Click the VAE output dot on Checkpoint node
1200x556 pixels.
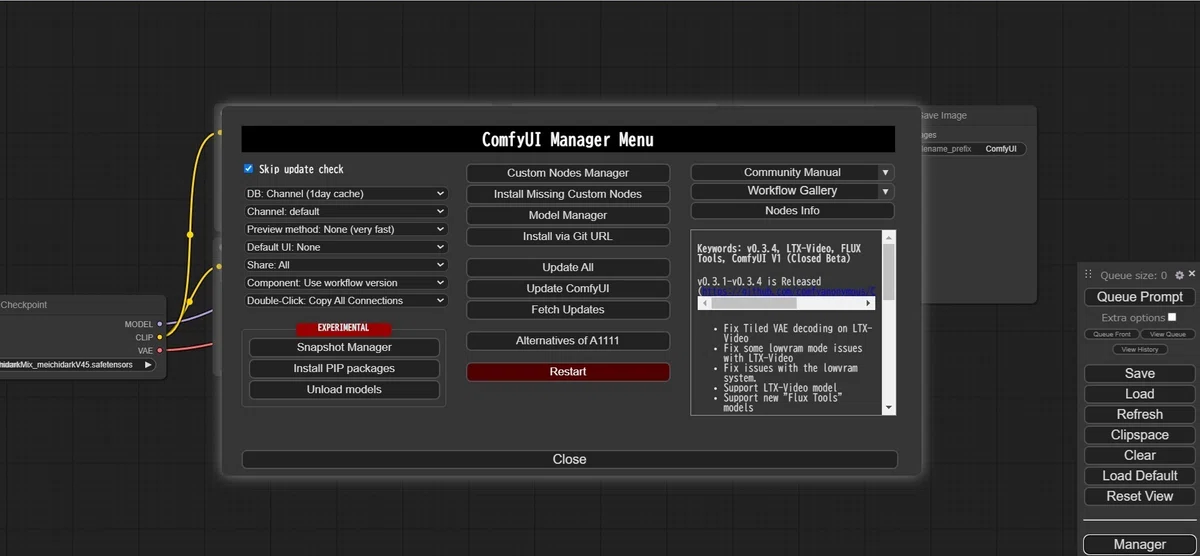(x=159, y=351)
